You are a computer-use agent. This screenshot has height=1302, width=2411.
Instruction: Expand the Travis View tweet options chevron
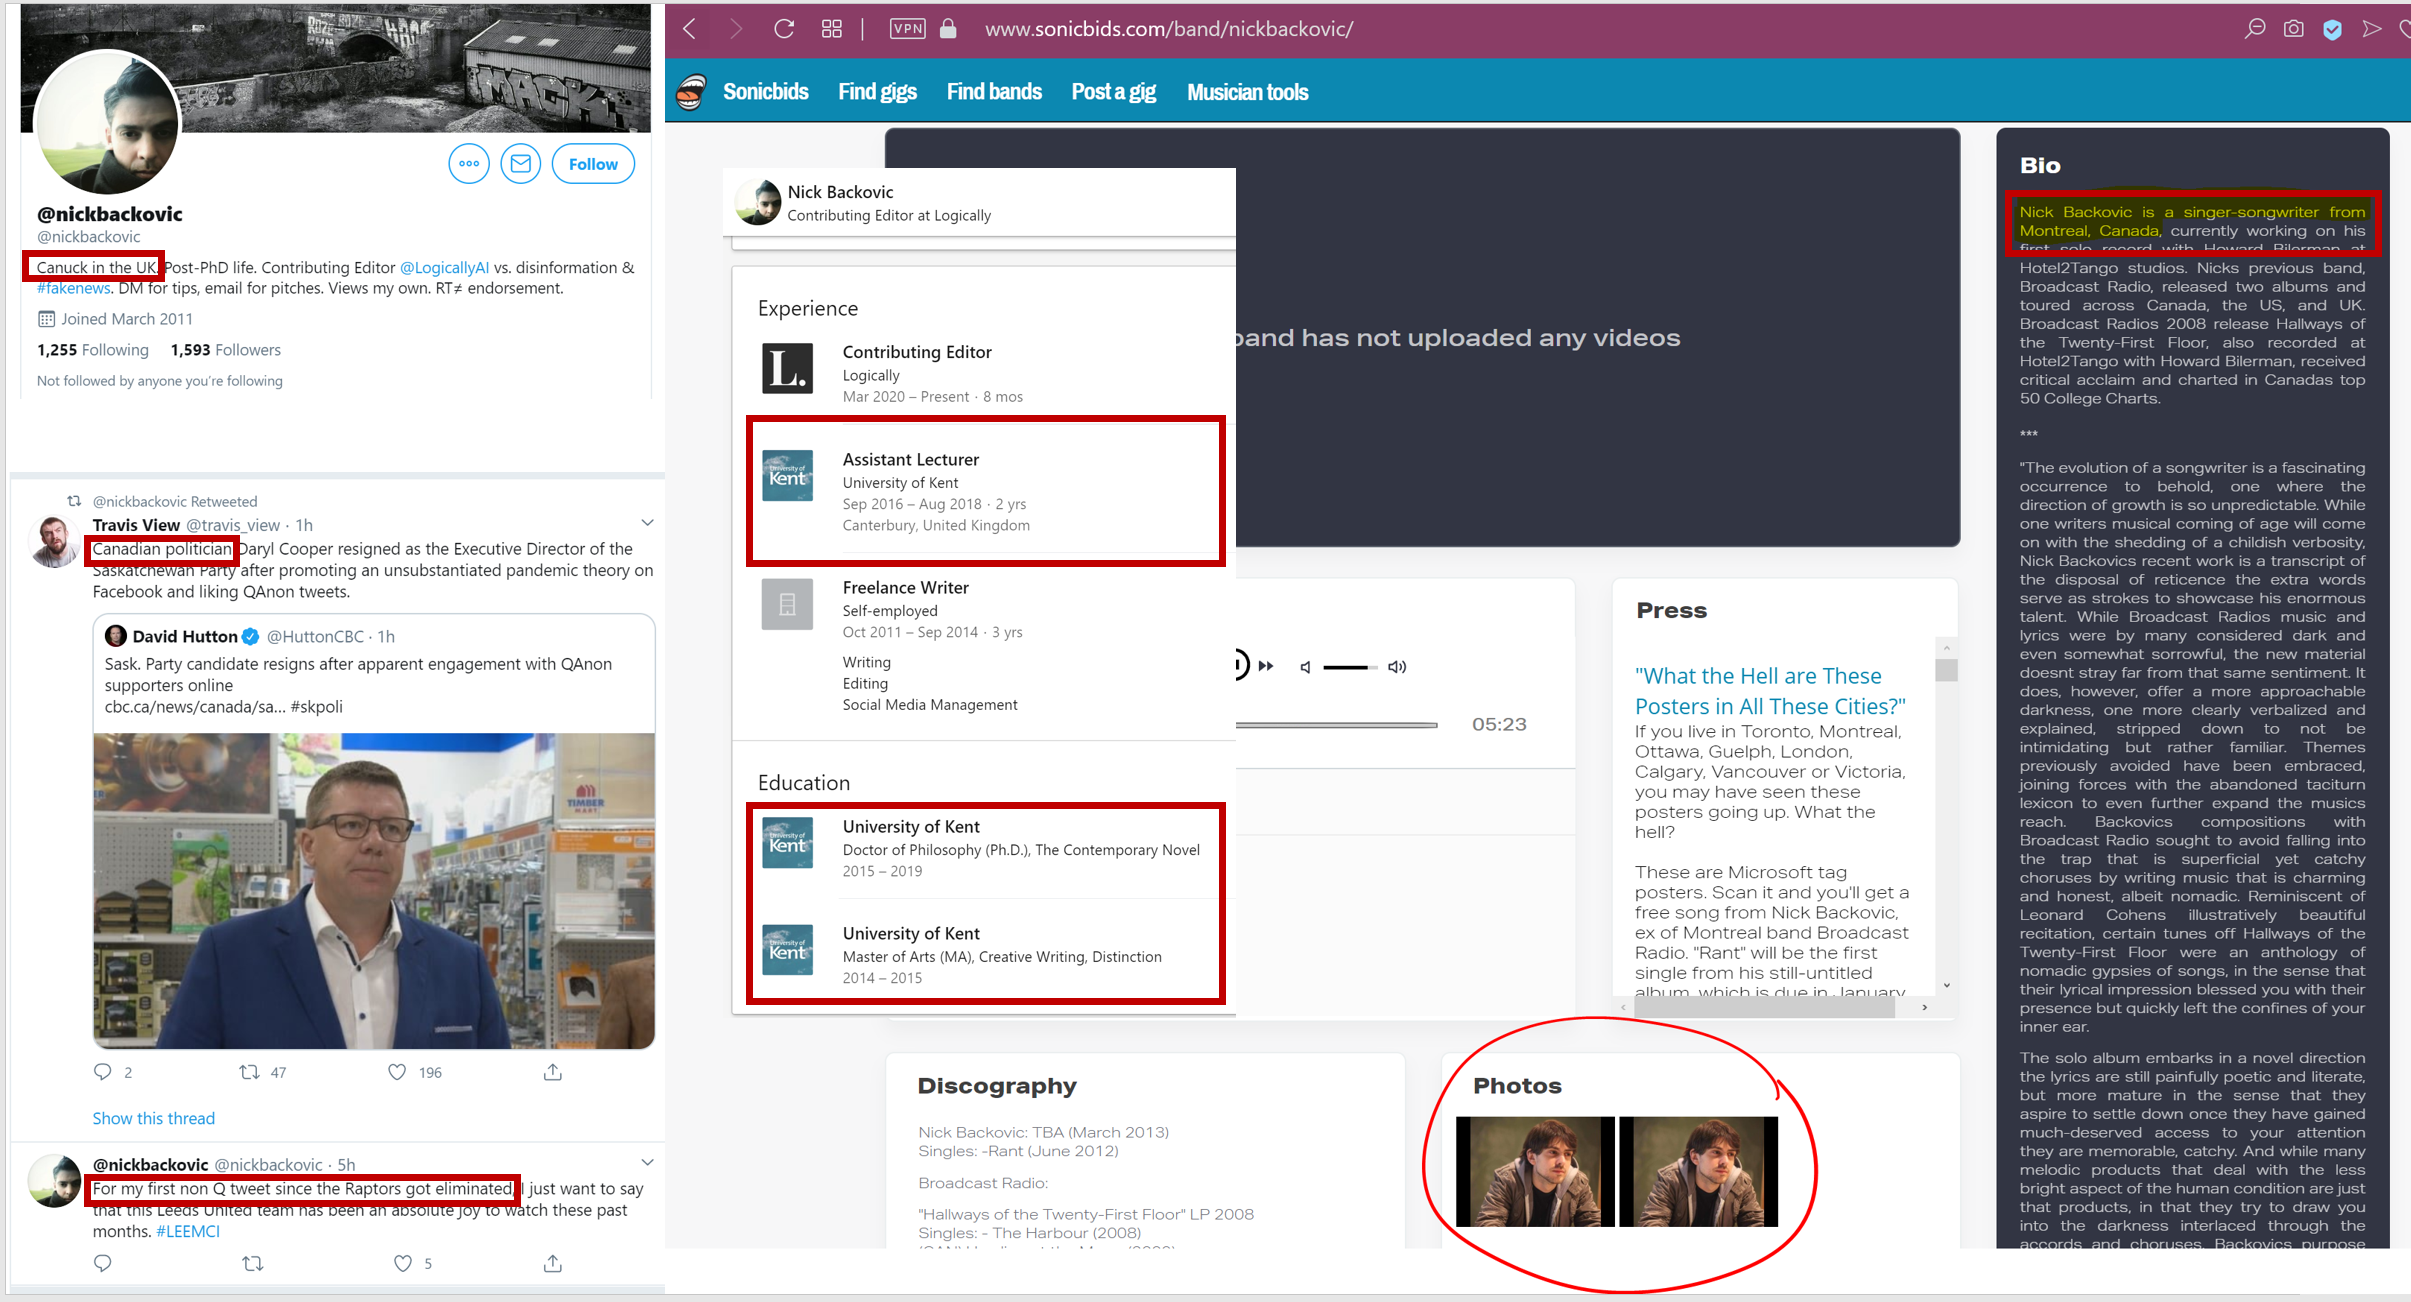pyautogui.click(x=647, y=523)
